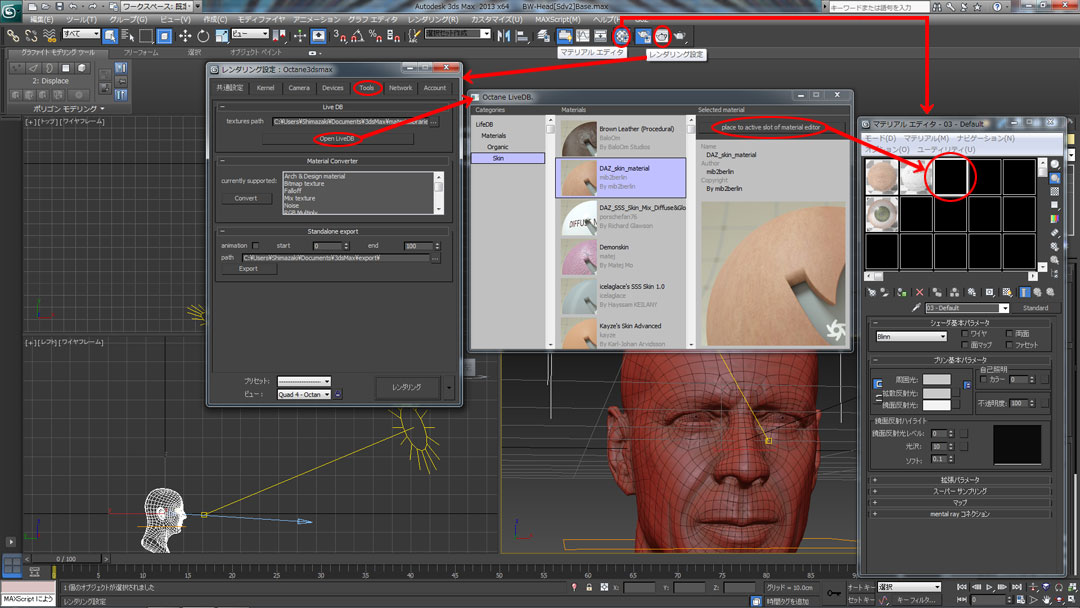Enable the 両面 (2-Sided) checkbox

(x=1009, y=334)
